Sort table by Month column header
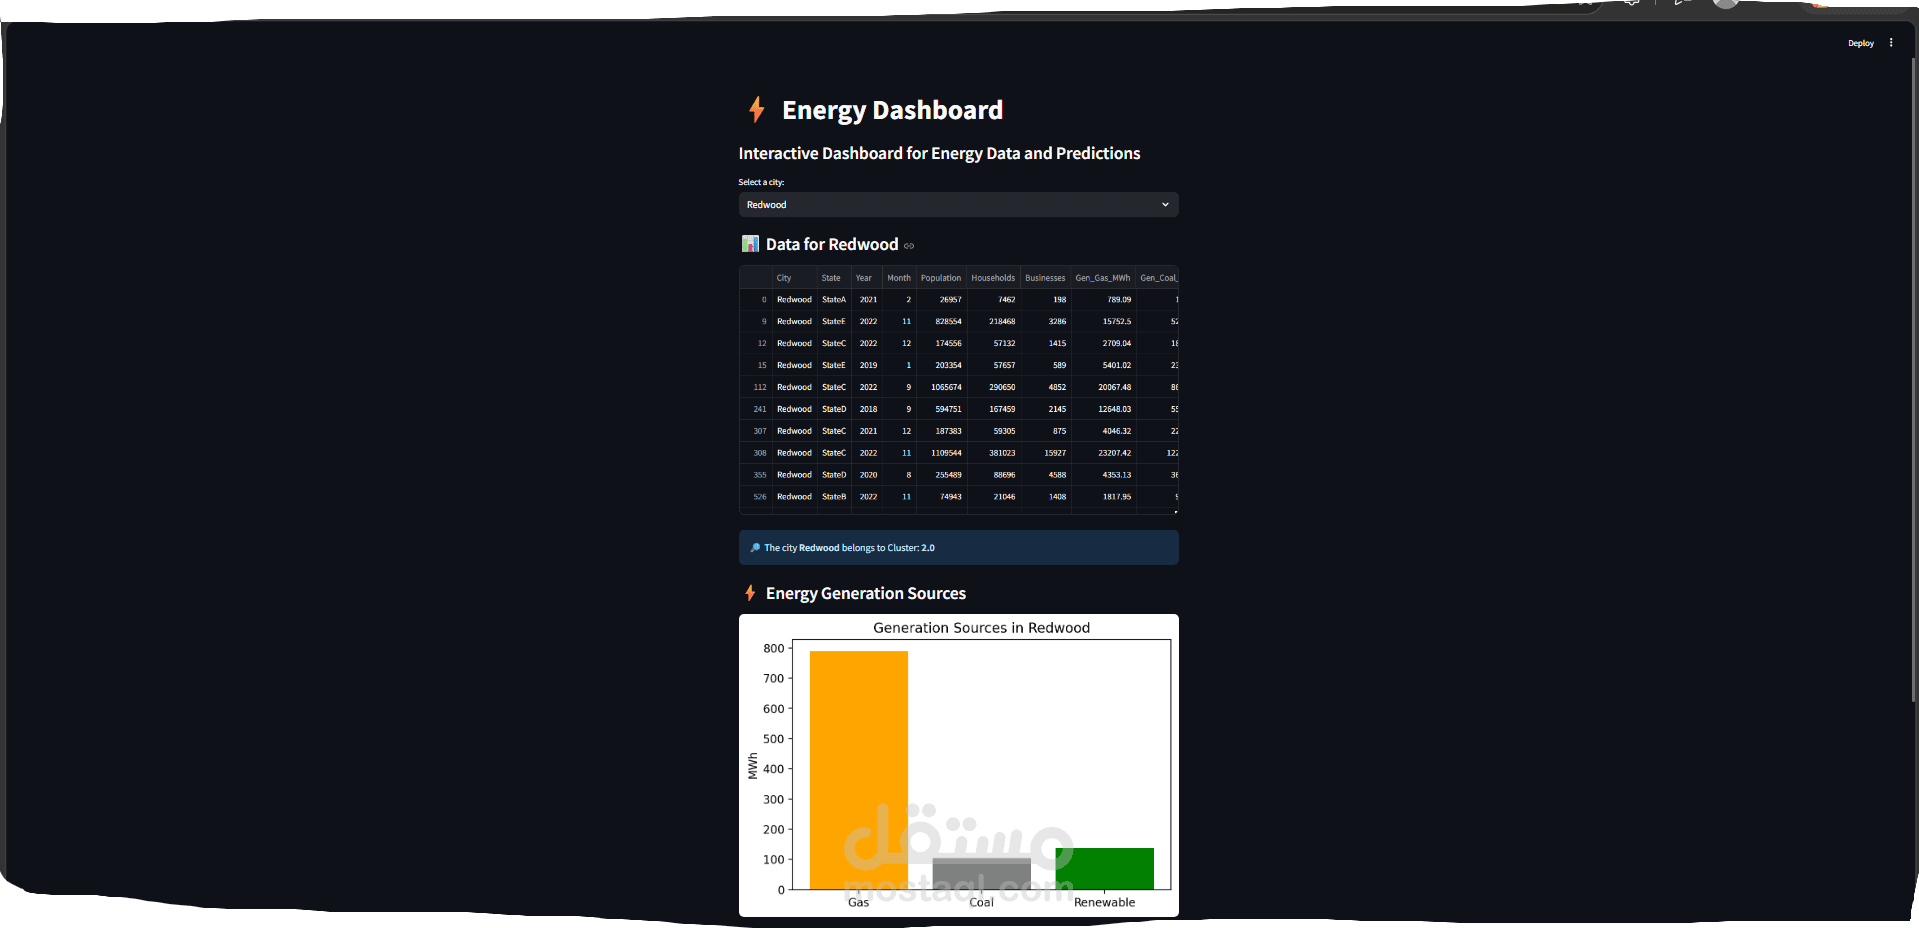The height and width of the screenshot is (928, 1919). pyautogui.click(x=899, y=278)
